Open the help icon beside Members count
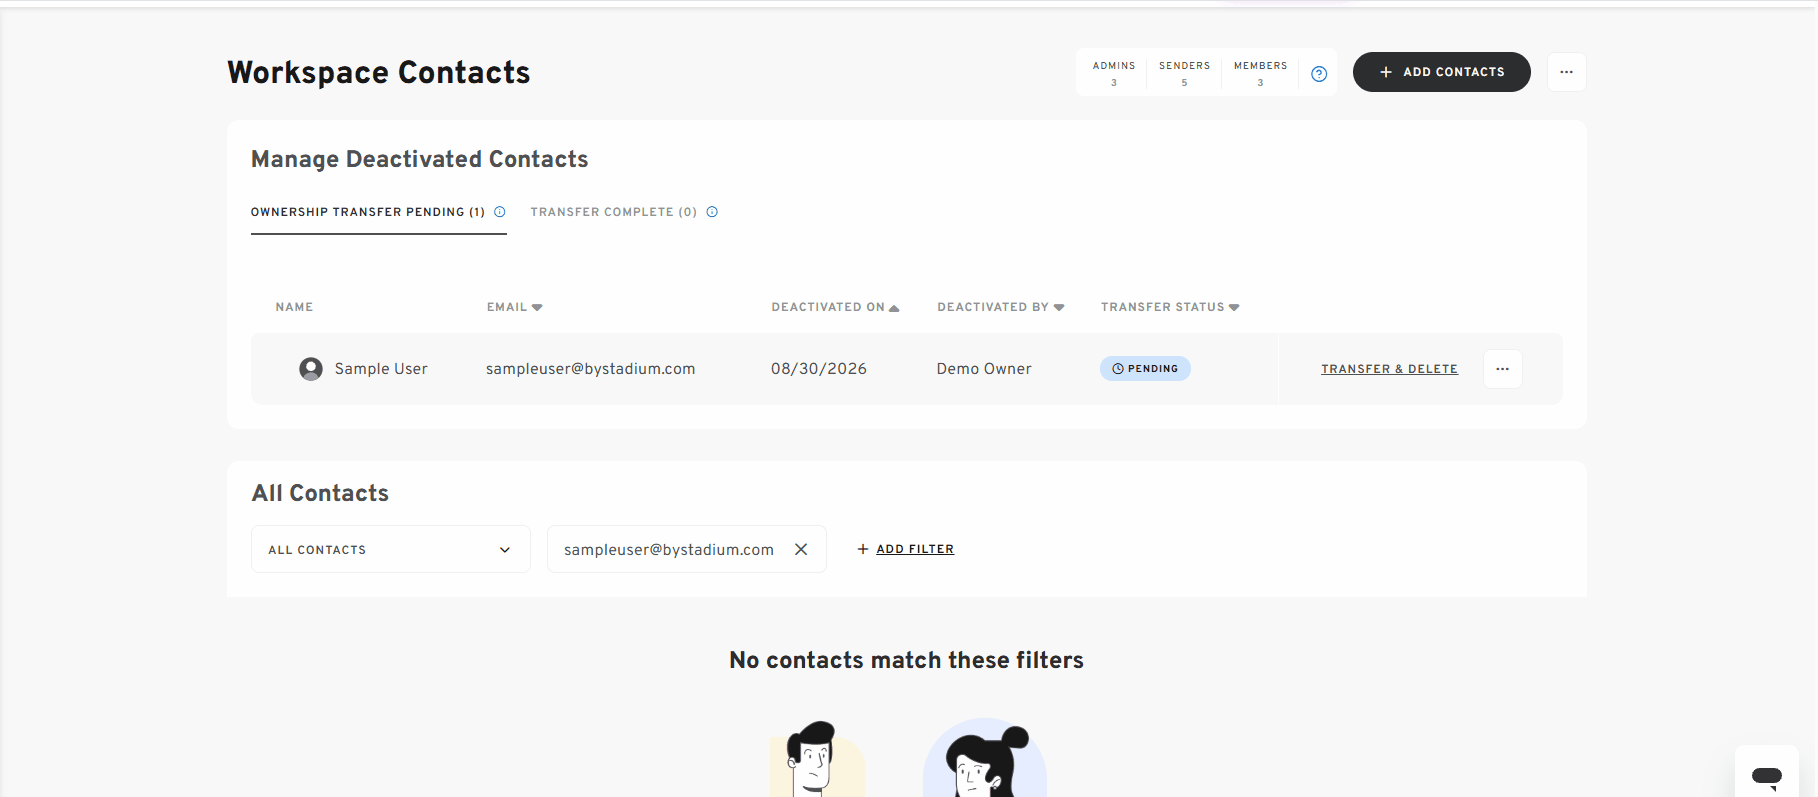The height and width of the screenshot is (797, 1818). pyautogui.click(x=1319, y=74)
